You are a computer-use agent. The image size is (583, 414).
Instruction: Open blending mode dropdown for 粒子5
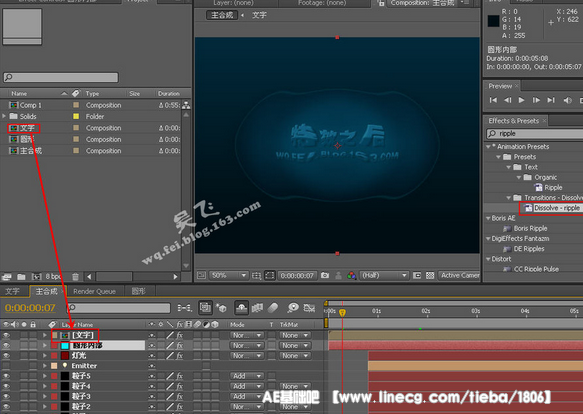[247, 376]
